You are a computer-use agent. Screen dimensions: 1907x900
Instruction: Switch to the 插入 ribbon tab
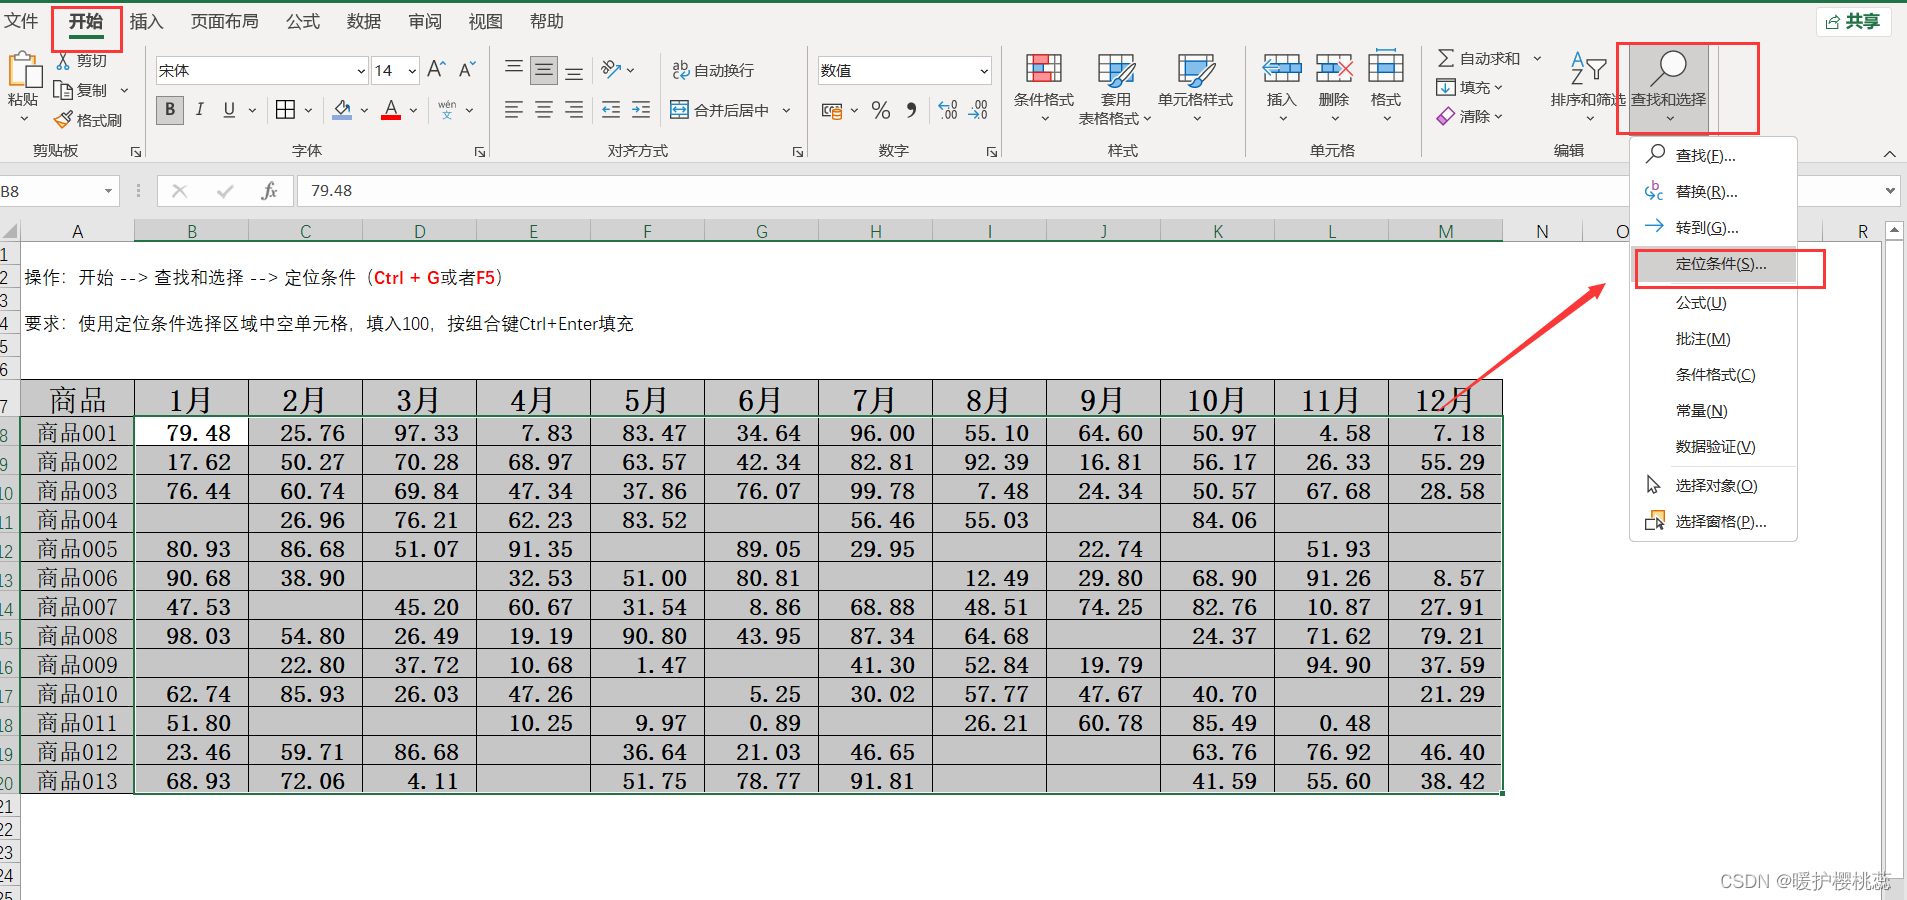tap(146, 22)
